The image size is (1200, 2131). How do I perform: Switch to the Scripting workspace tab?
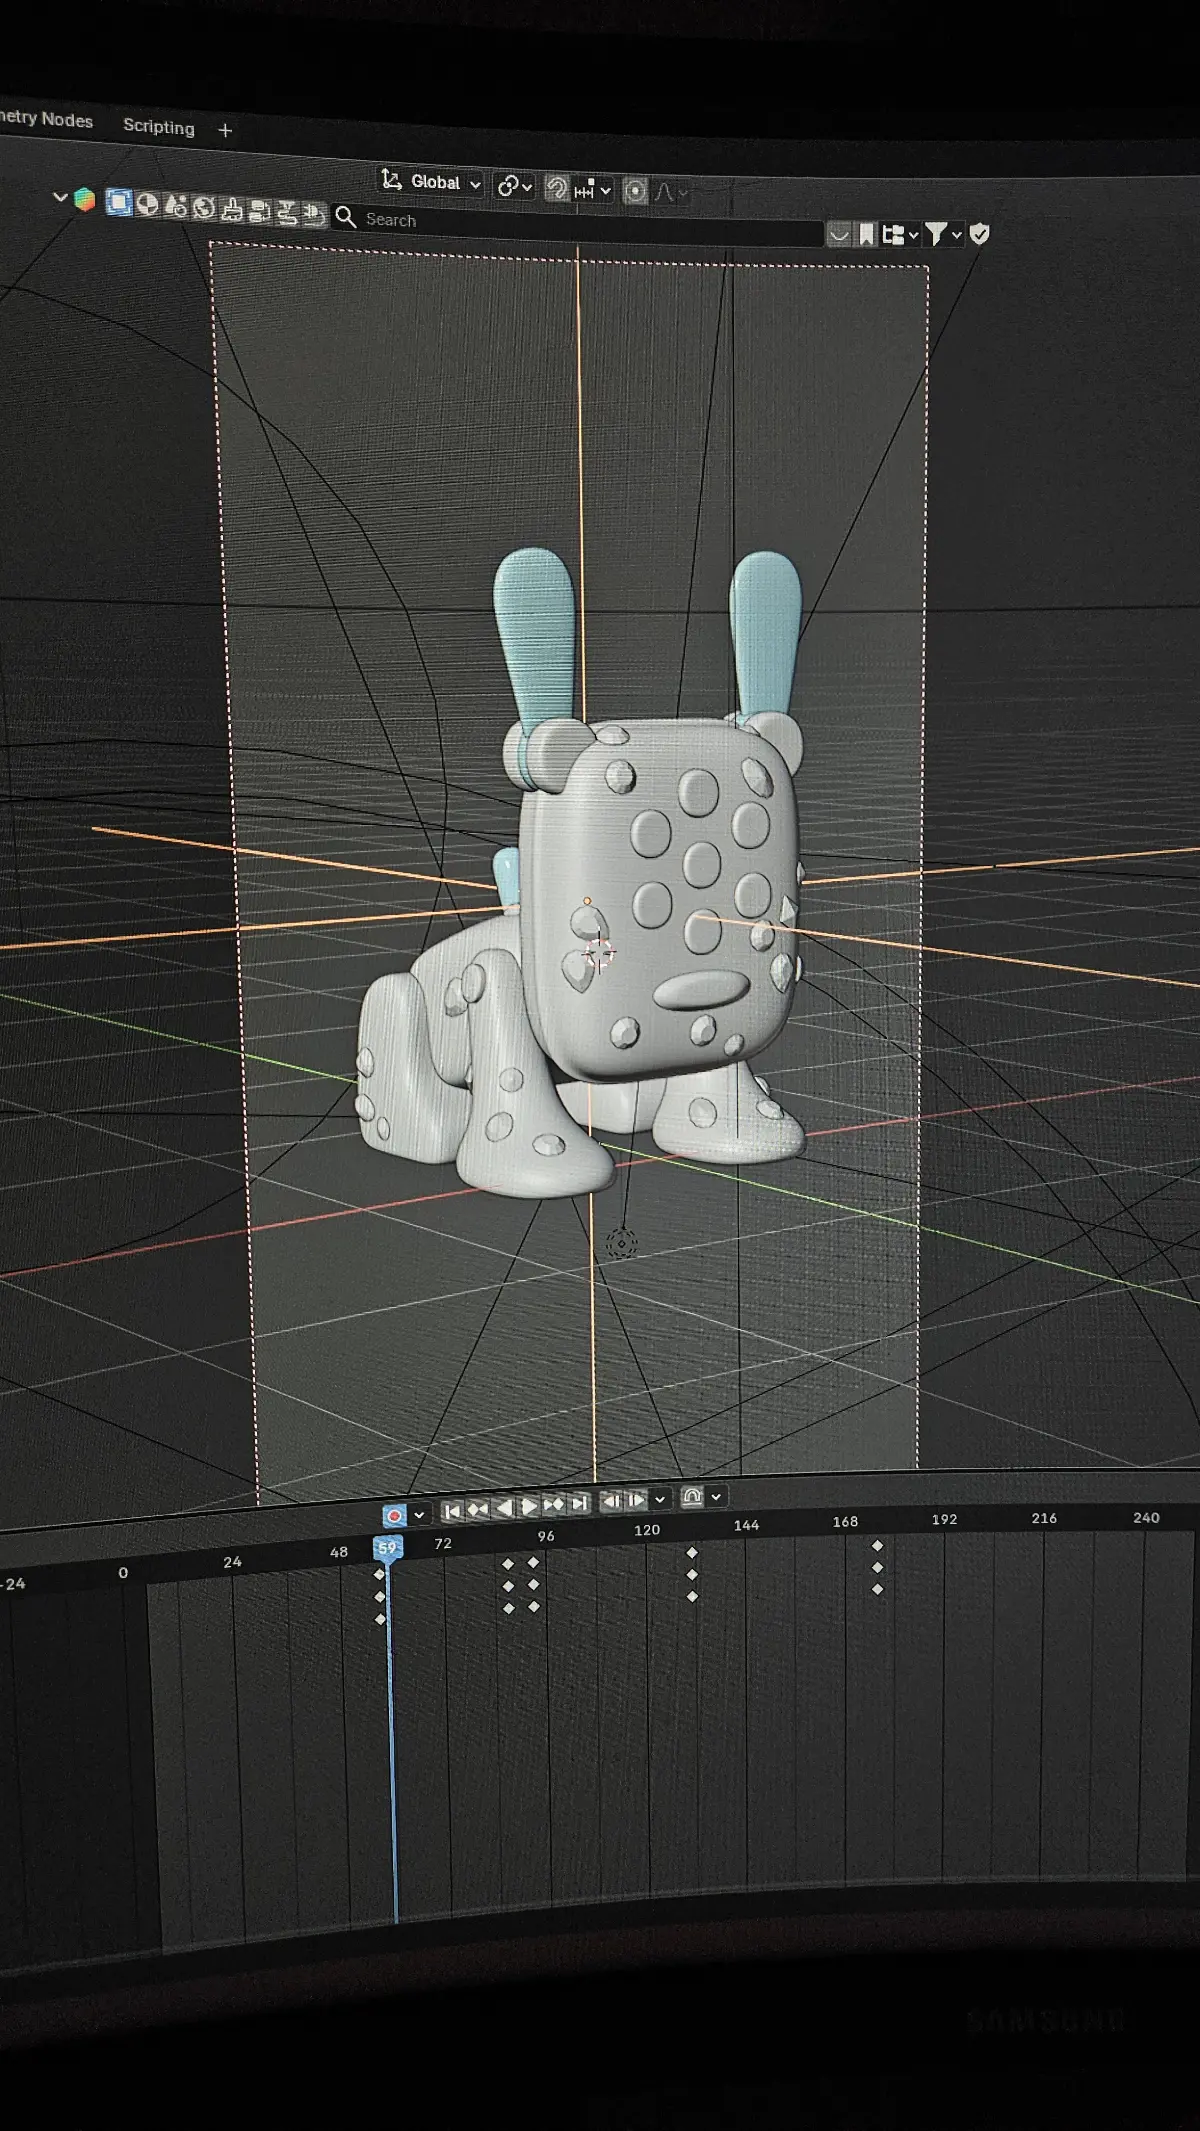click(159, 127)
